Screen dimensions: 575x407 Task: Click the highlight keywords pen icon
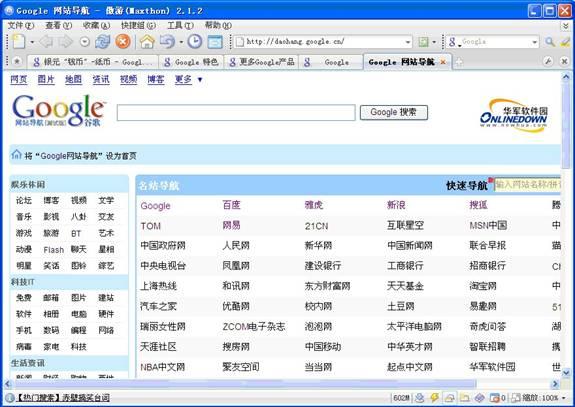[x=565, y=42]
